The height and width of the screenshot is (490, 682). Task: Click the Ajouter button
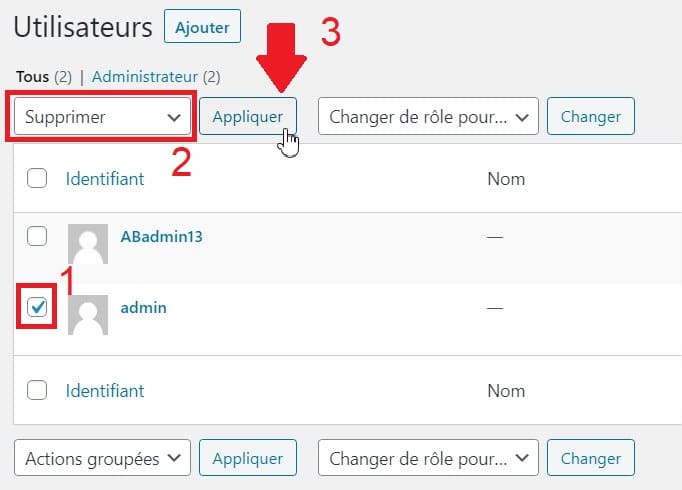coord(201,28)
